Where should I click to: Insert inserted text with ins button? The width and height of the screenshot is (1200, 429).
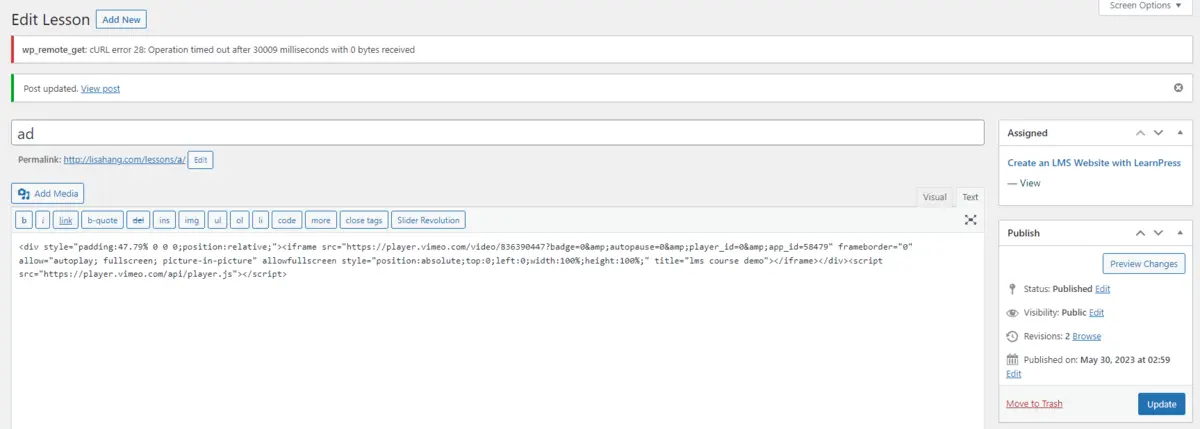click(x=164, y=220)
